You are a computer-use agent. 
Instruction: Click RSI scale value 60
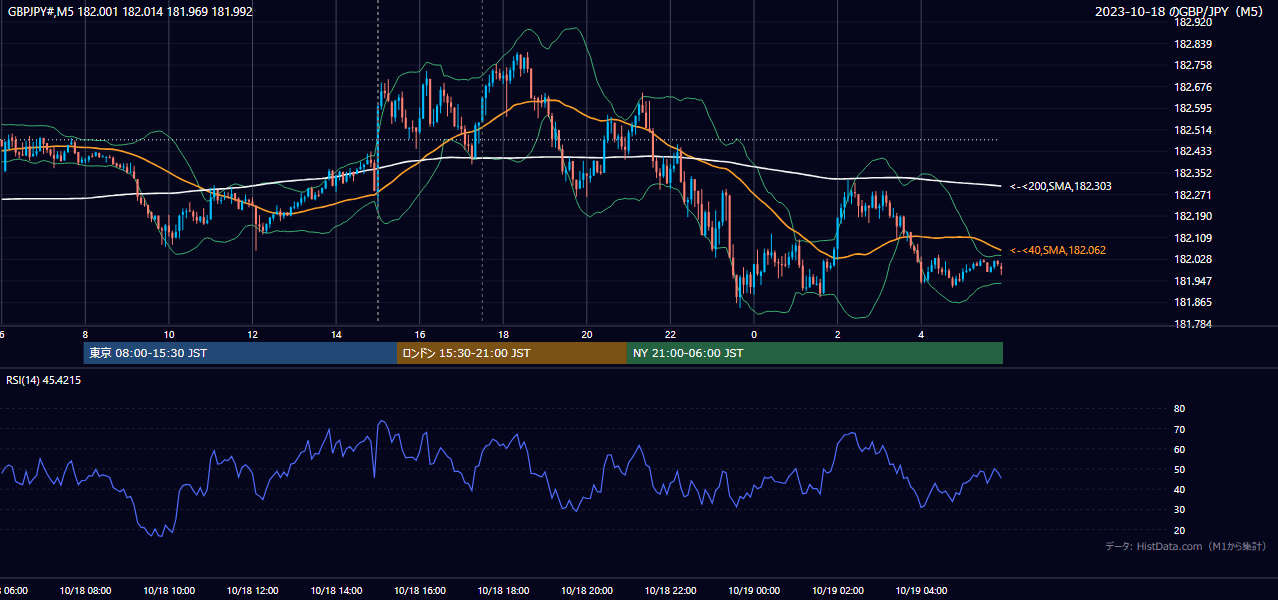[x=1179, y=449]
